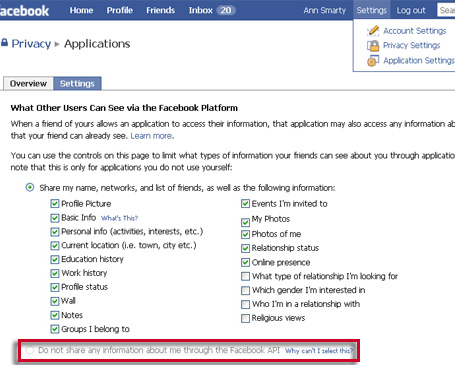The image size is (455, 365).
Task: Click the Ann Smarty profile name
Action: point(325,10)
